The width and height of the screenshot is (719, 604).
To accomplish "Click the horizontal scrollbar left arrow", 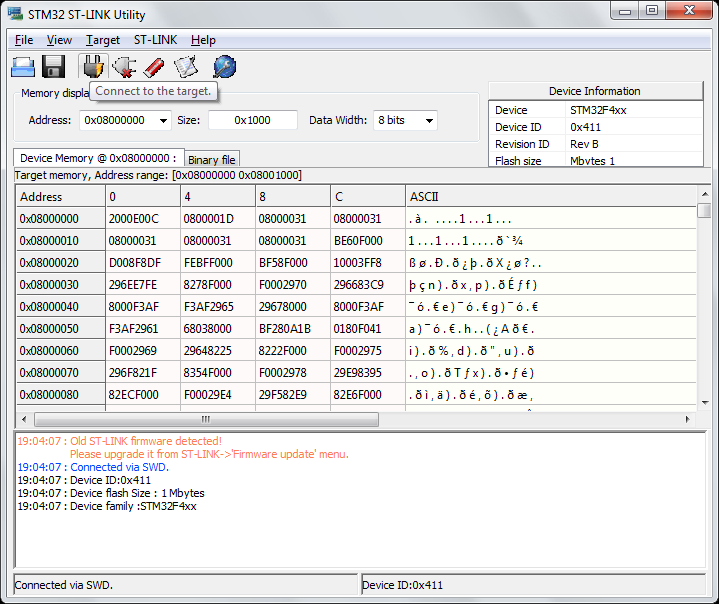I will [x=24, y=419].
